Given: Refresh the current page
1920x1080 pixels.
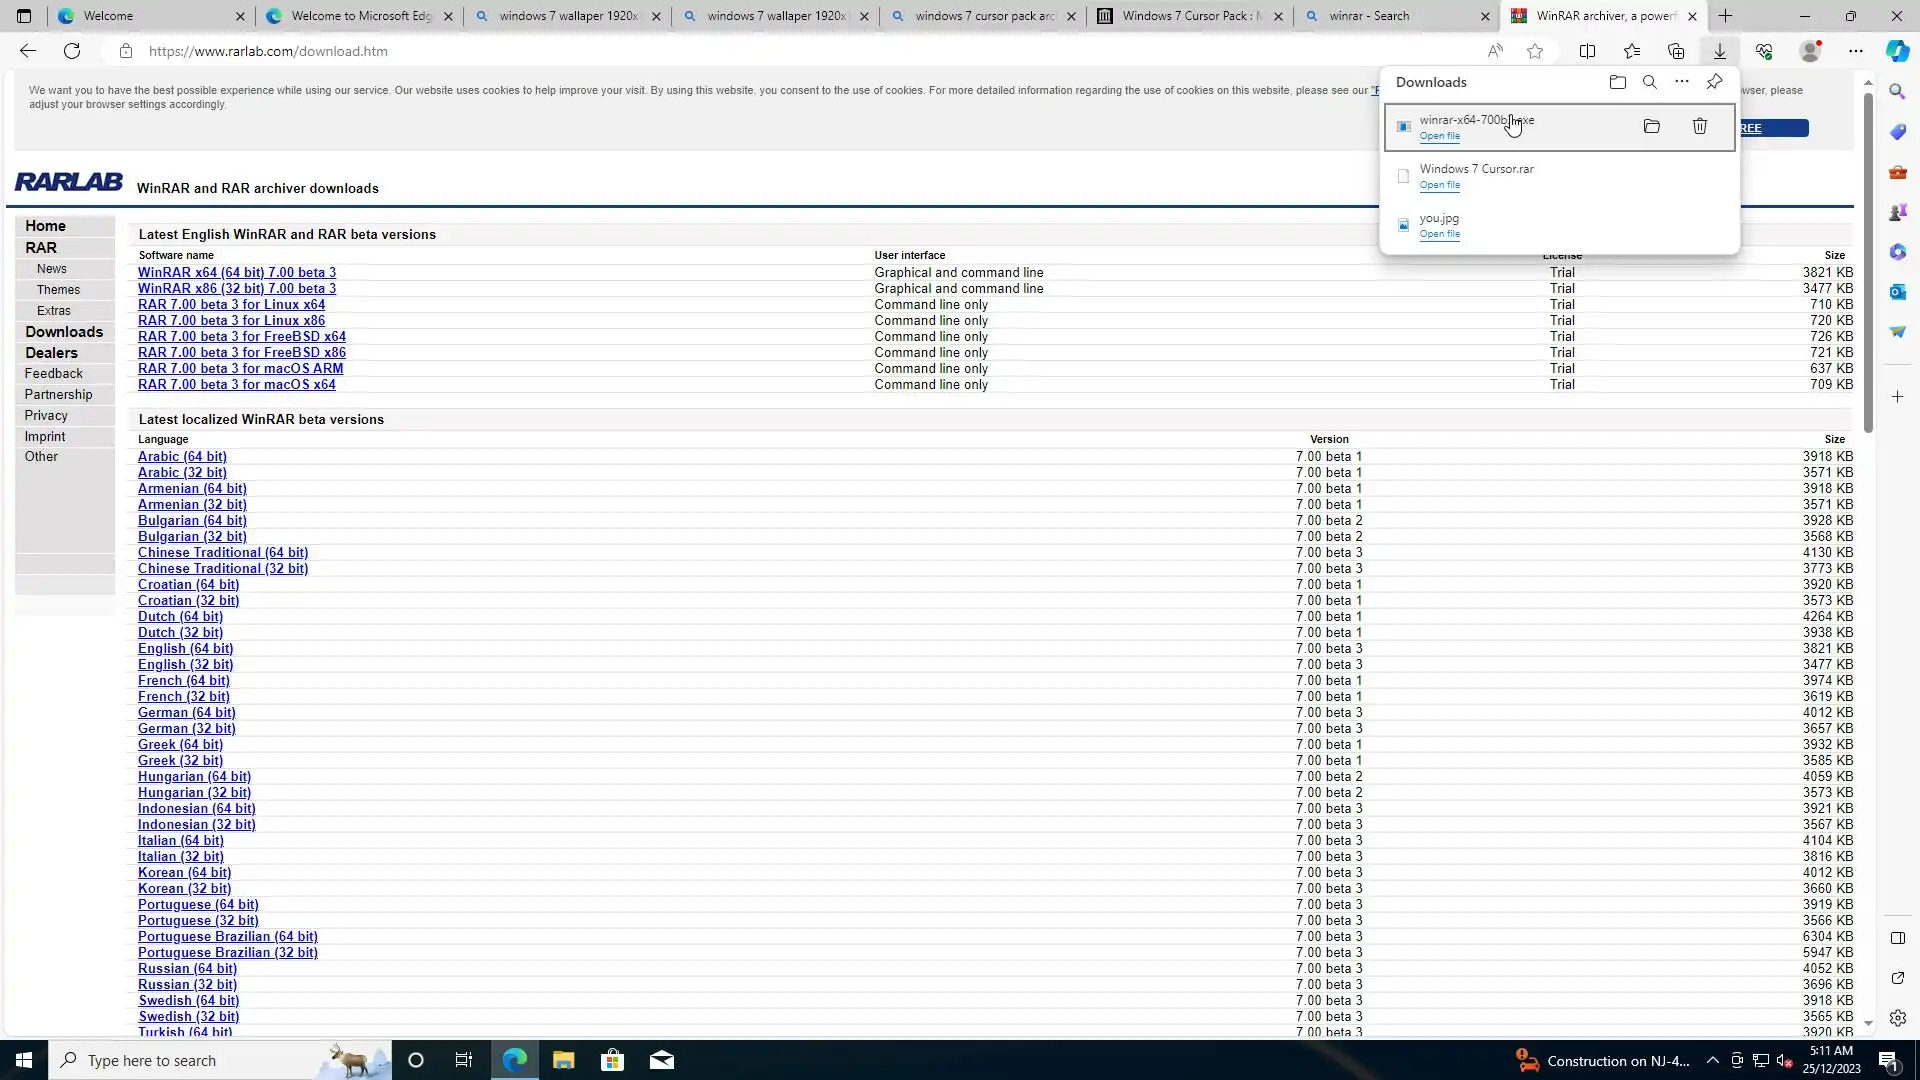Looking at the screenshot, I should (72, 51).
